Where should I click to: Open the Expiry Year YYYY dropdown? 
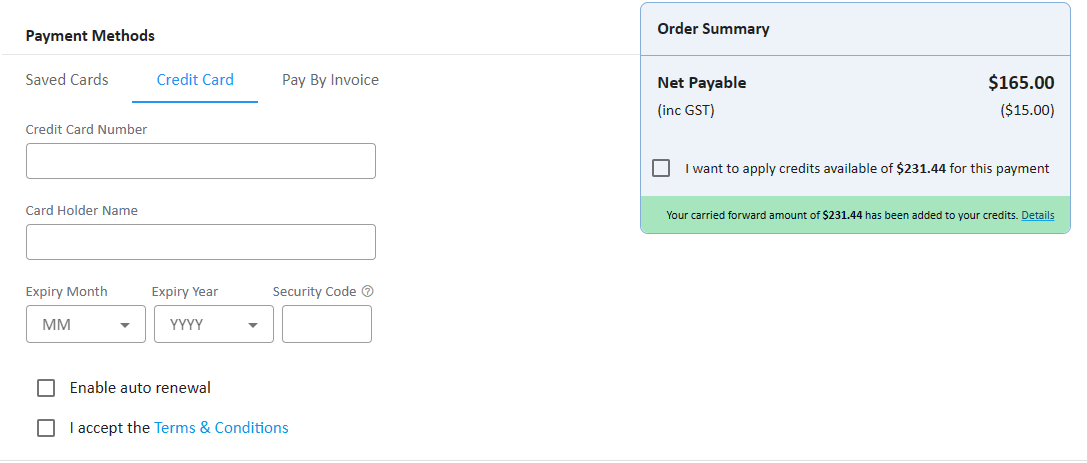tap(214, 324)
